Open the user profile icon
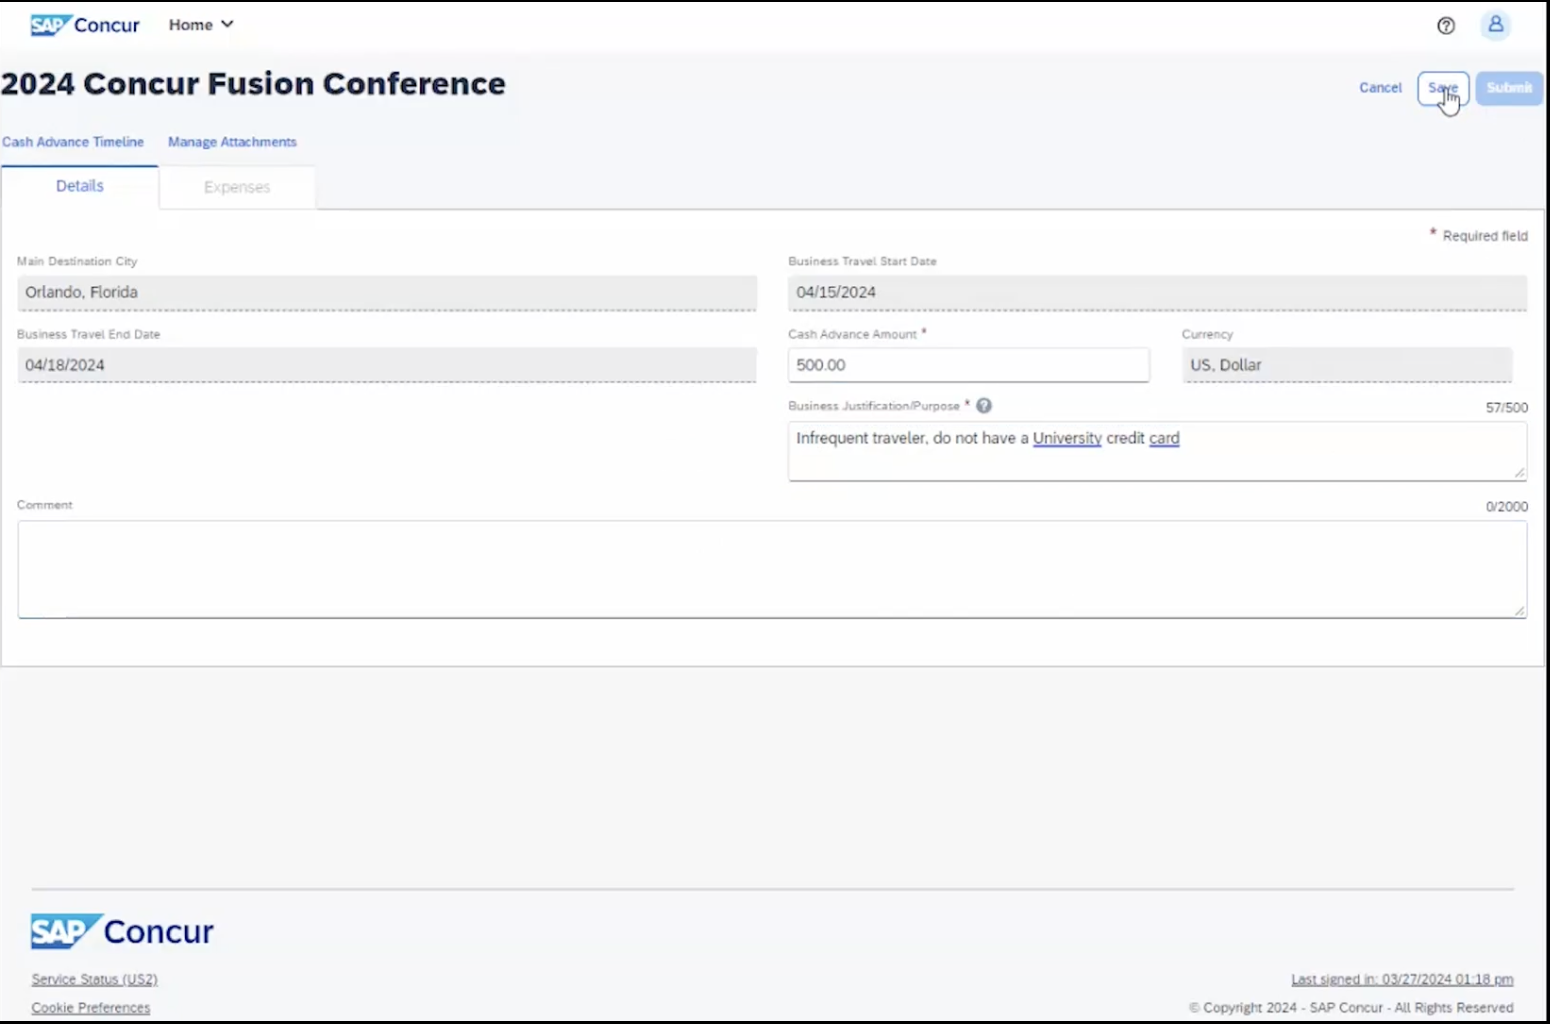Screen dimensions: 1550x1024 coord(1496,24)
